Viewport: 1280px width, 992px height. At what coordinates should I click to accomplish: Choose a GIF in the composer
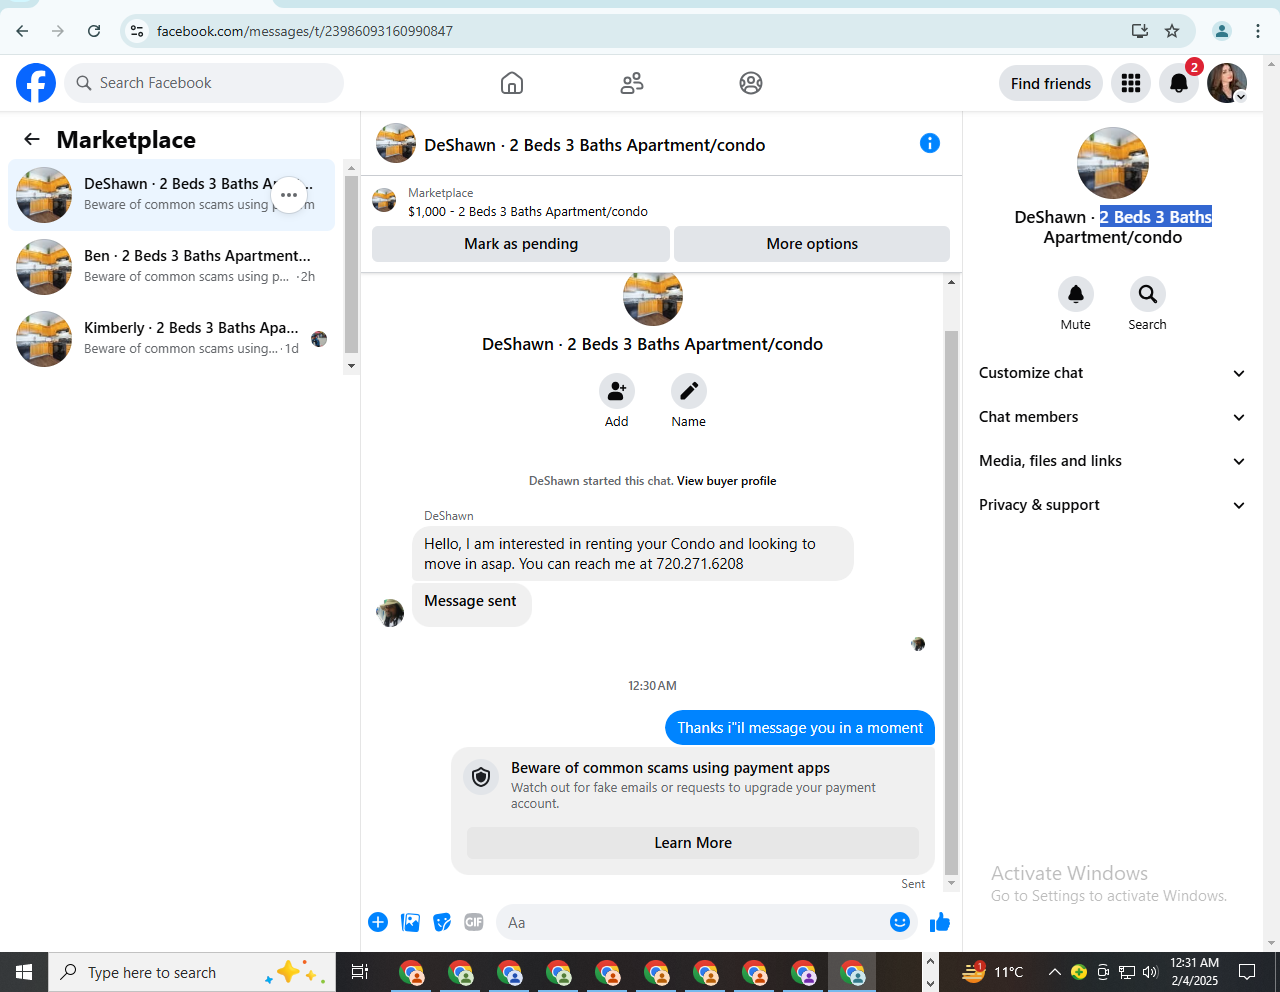[474, 922]
